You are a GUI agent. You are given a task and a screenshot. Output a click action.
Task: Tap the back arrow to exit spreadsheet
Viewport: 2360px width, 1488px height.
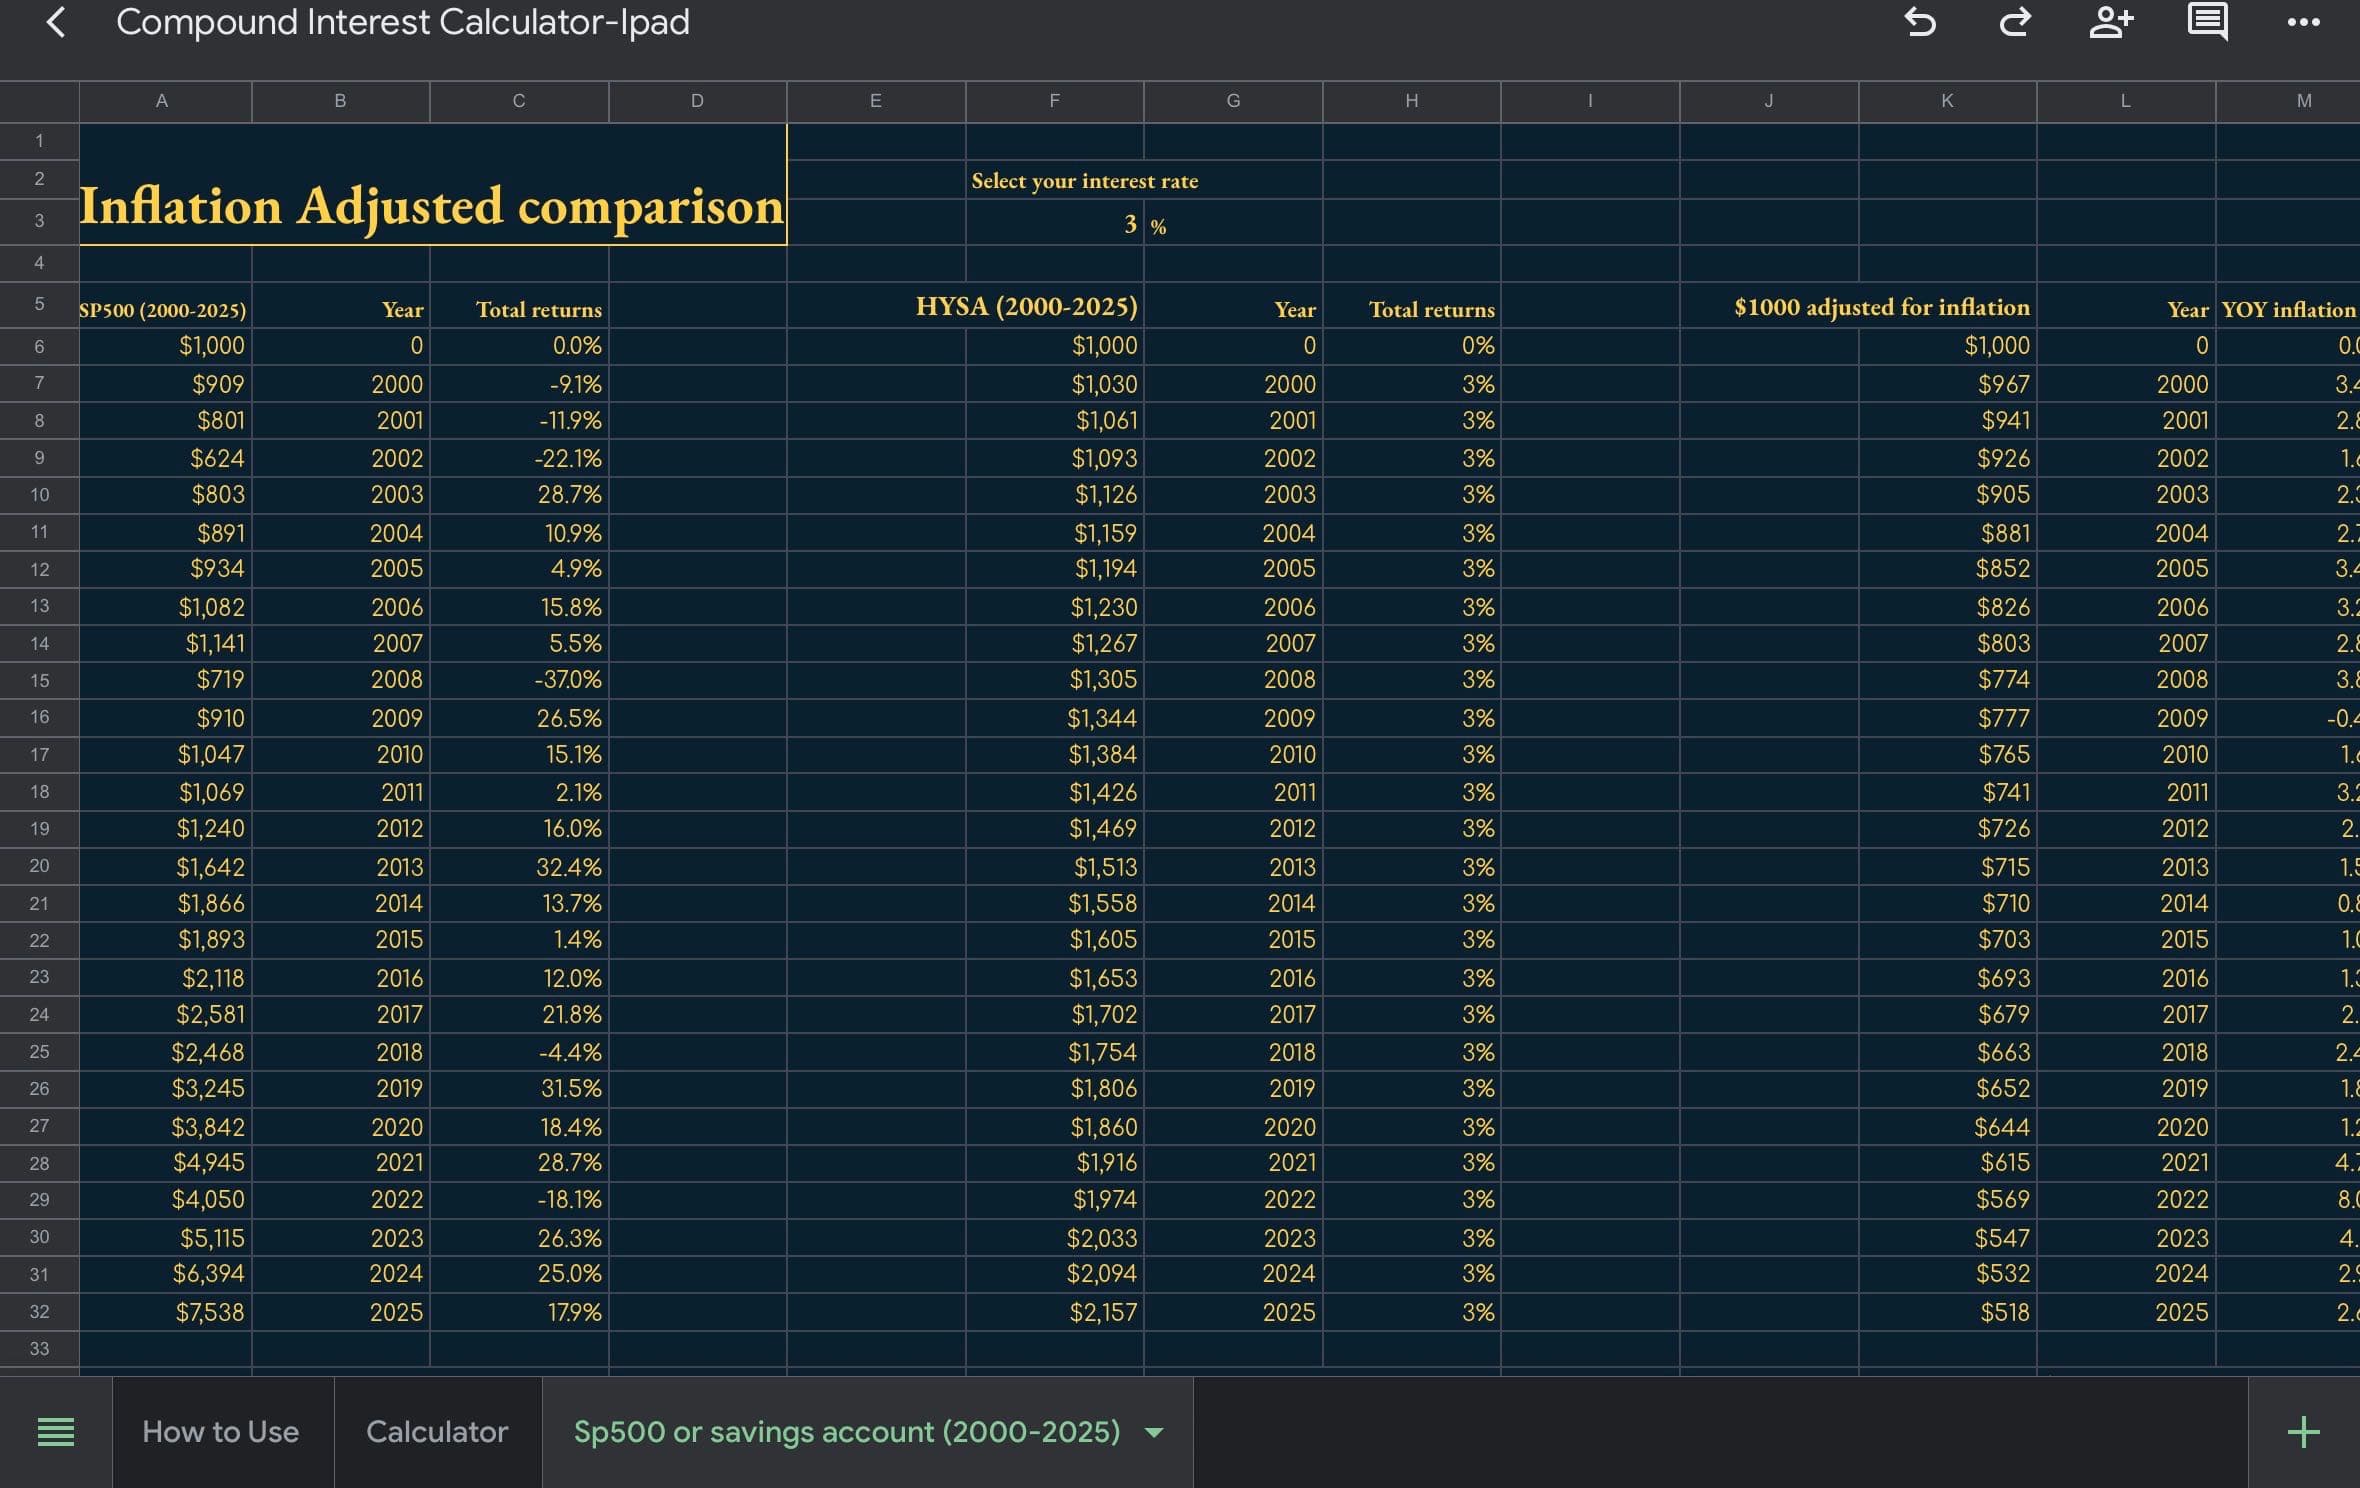[56, 22]
